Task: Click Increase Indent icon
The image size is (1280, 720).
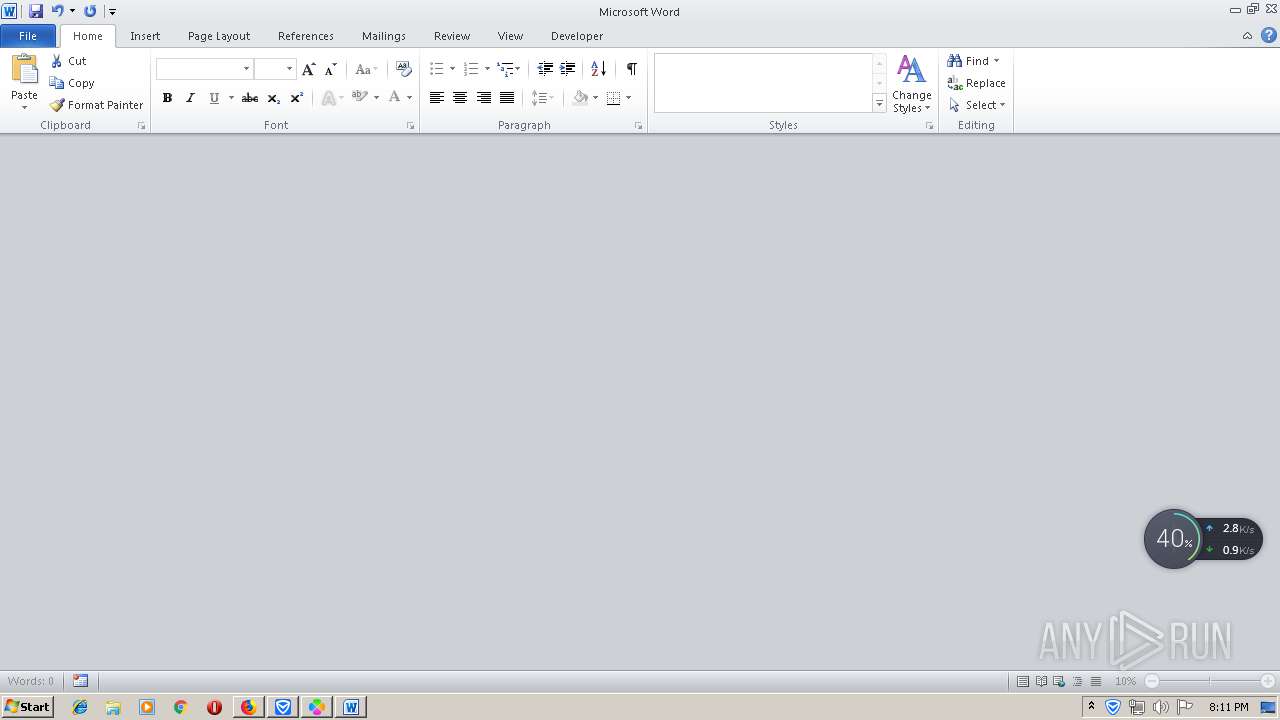Action: pos(568,69)
